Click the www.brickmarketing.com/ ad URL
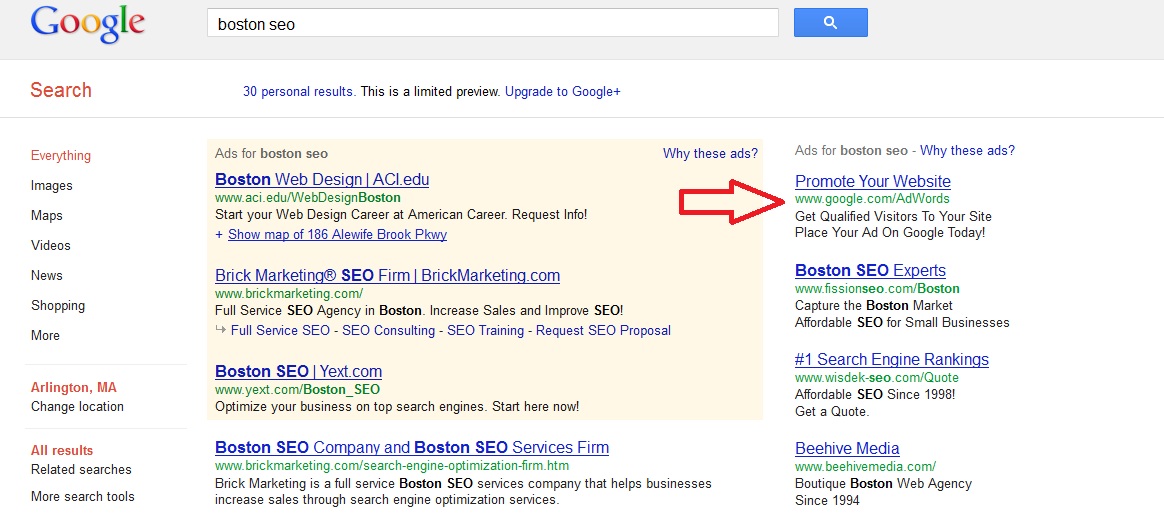The image size is (1164, 524). point(289,294)
